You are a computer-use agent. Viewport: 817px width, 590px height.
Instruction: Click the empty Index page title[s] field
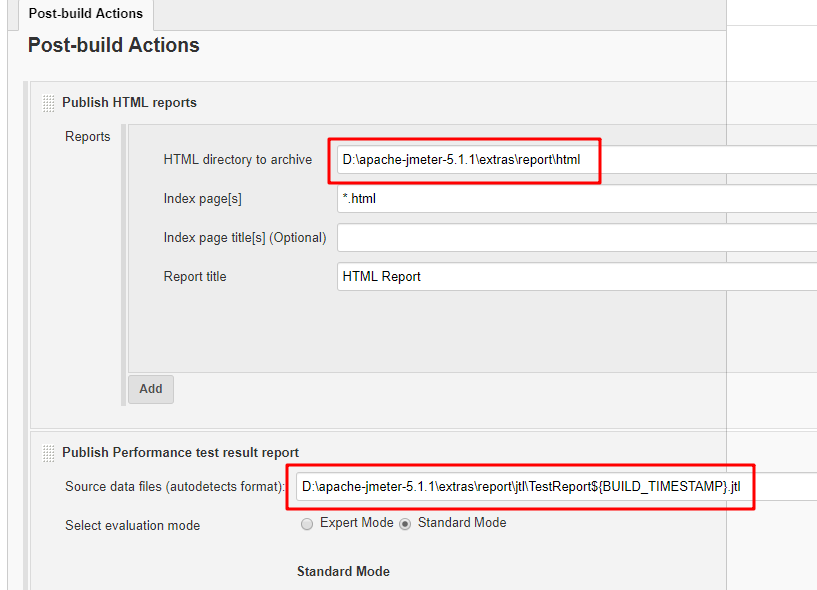[576, 238]
